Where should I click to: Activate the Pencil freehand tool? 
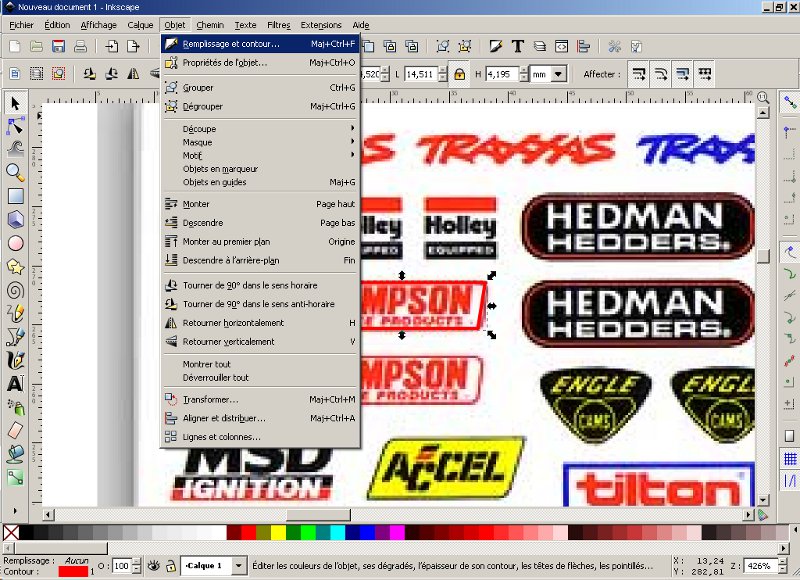pyautogui.click(x=15, y=313)
